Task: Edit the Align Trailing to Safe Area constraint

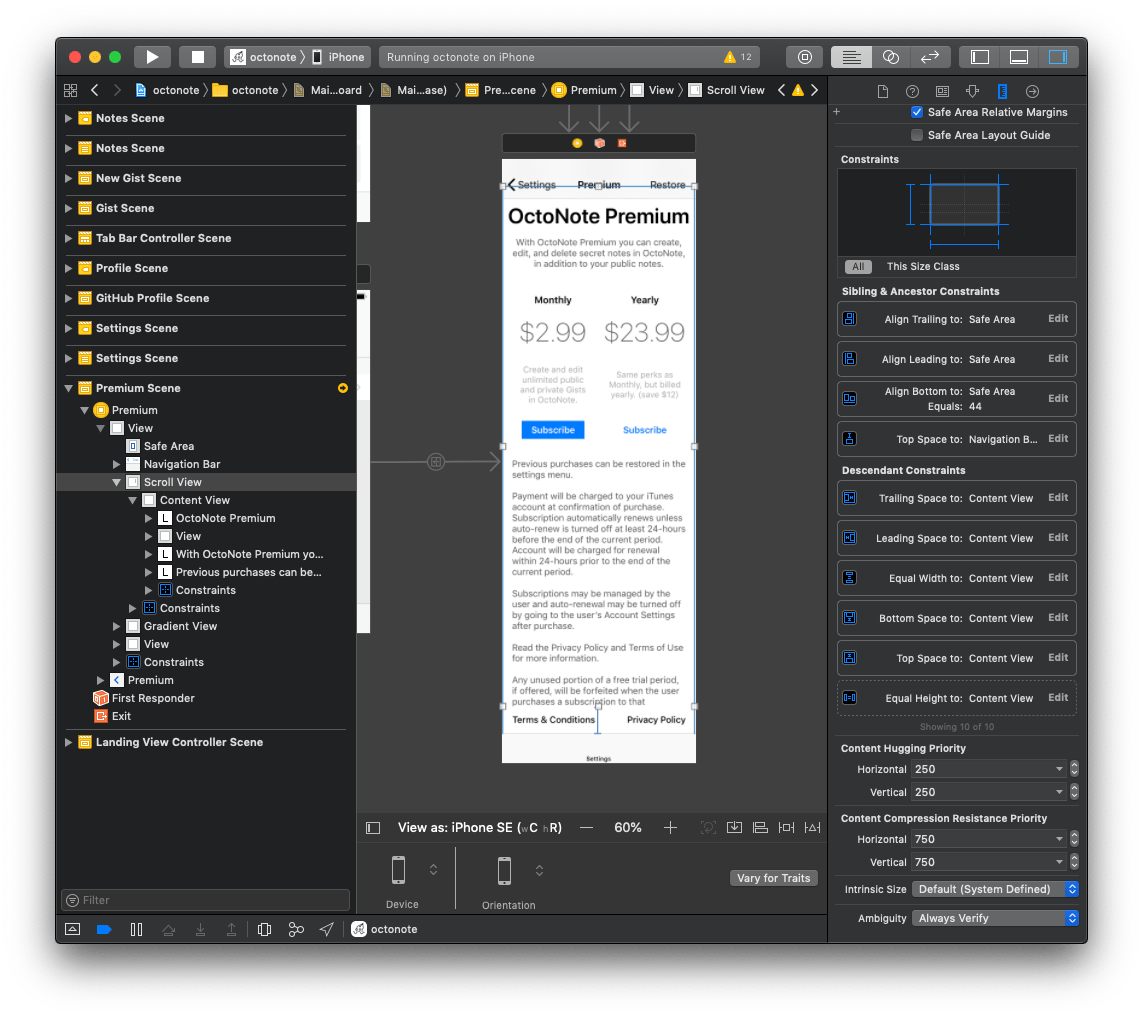Action: pos(1058,319)
